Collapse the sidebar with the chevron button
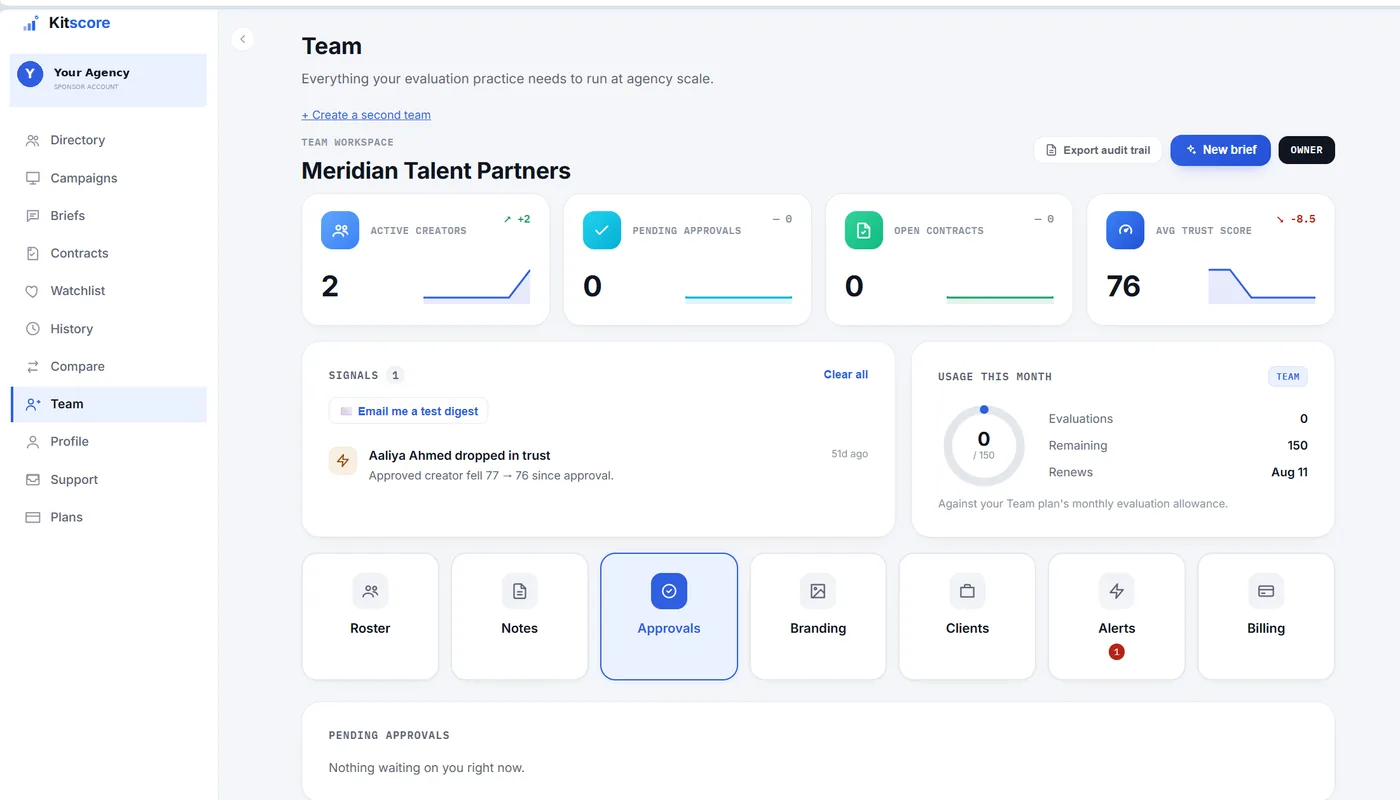Image resolution: width=1400 pixels, height=800 pixels. (242, 39)
